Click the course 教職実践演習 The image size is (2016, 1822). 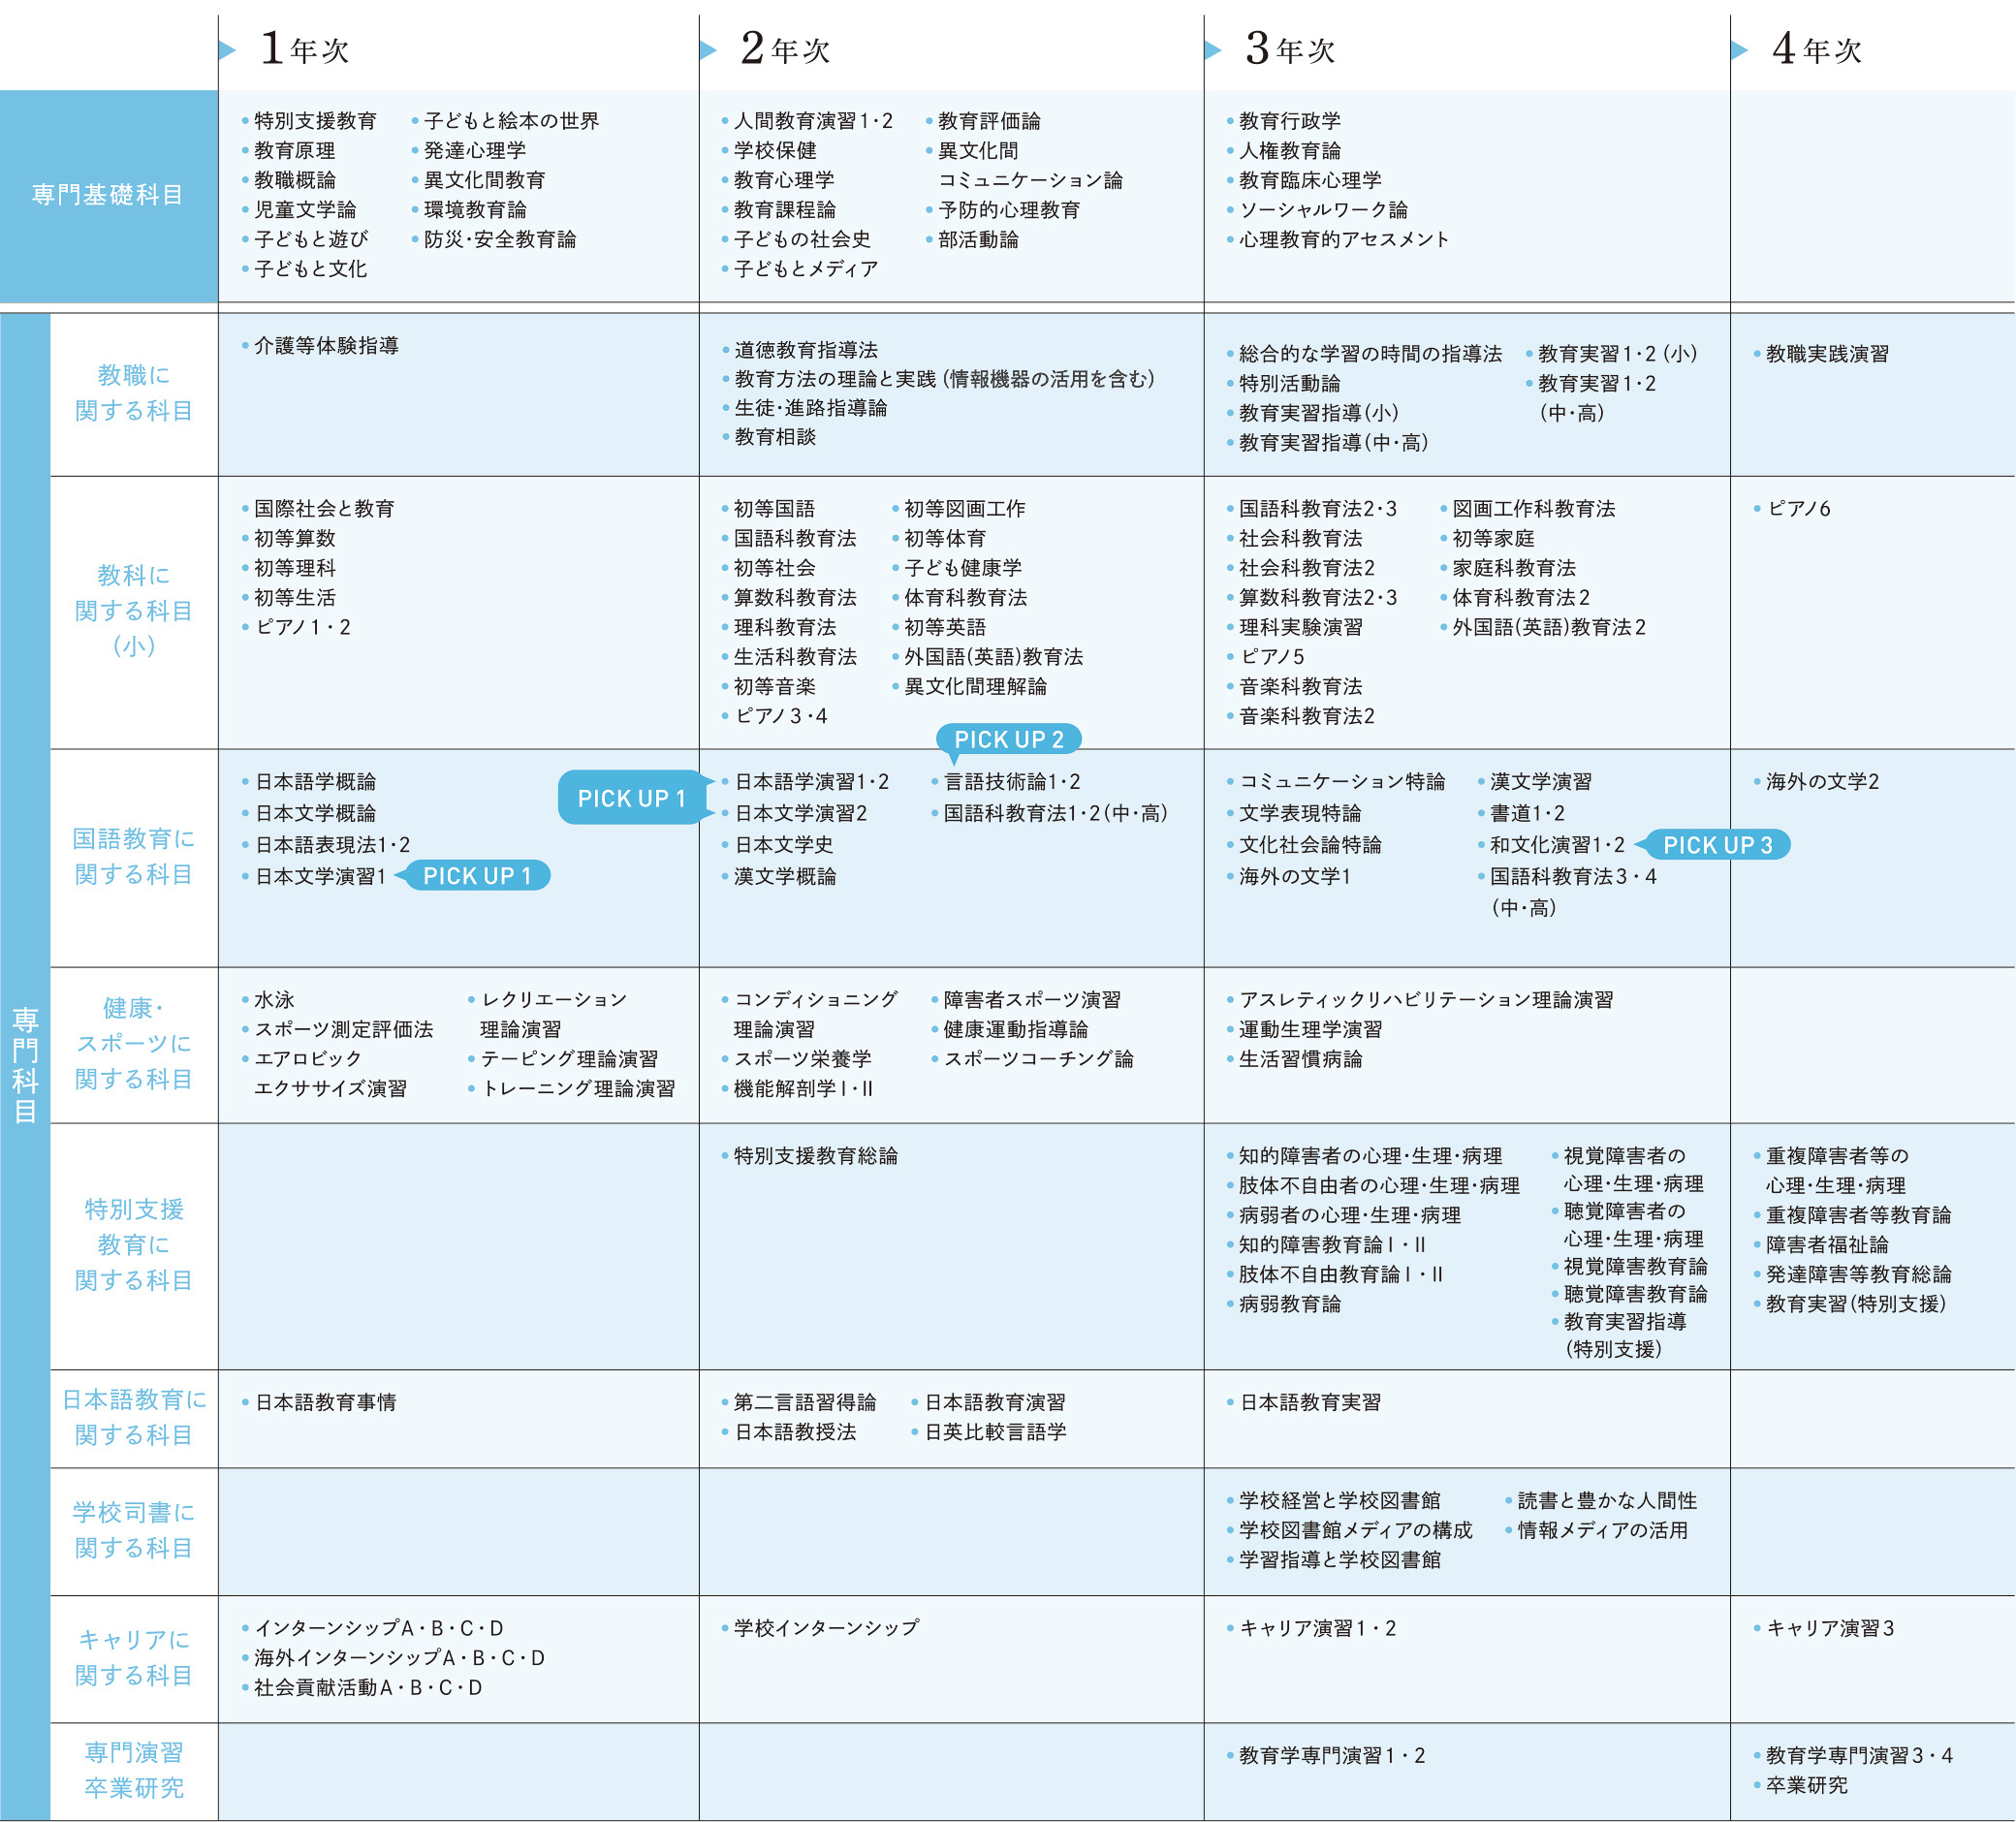[x=1827, y=354]
